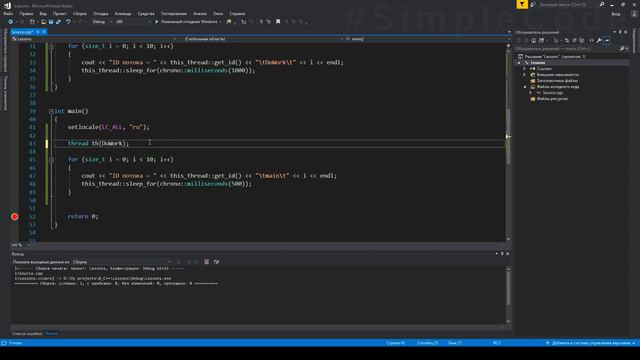Toggle word wrap in output panel
Screen dimensions: 640x360
tap(216, 262)
